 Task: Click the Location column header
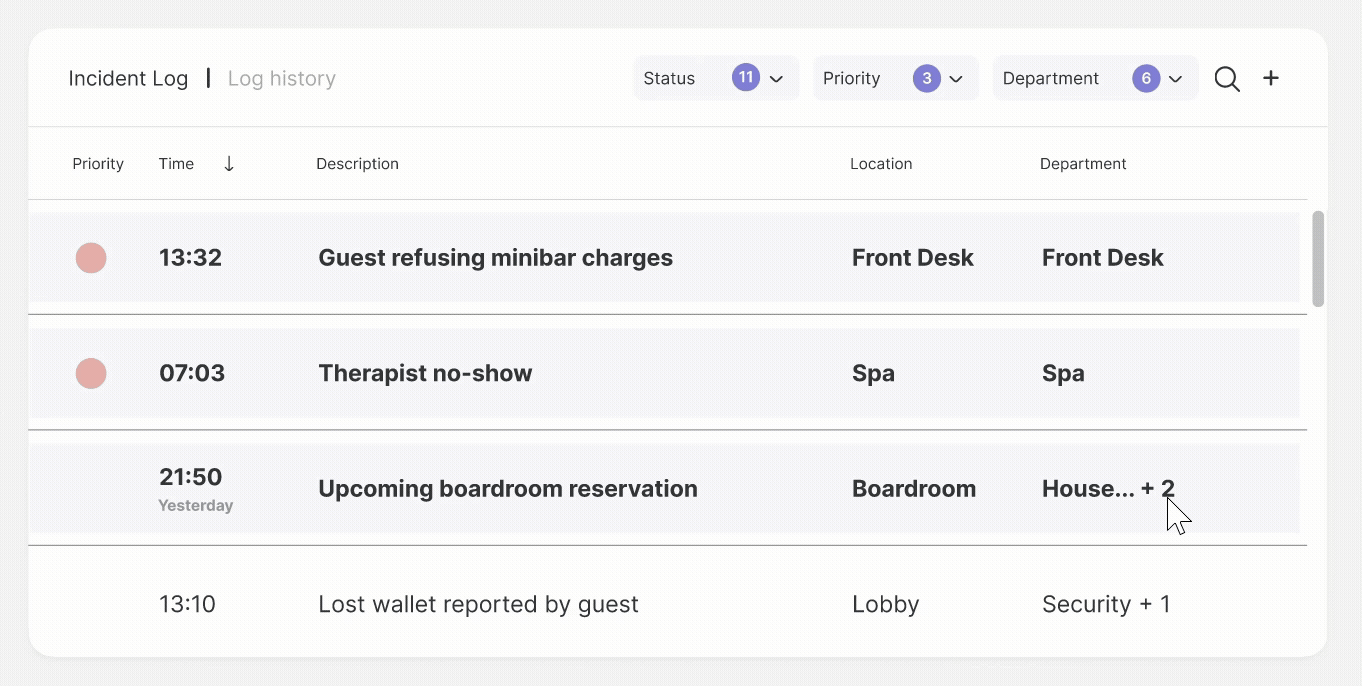pos(881,164)
